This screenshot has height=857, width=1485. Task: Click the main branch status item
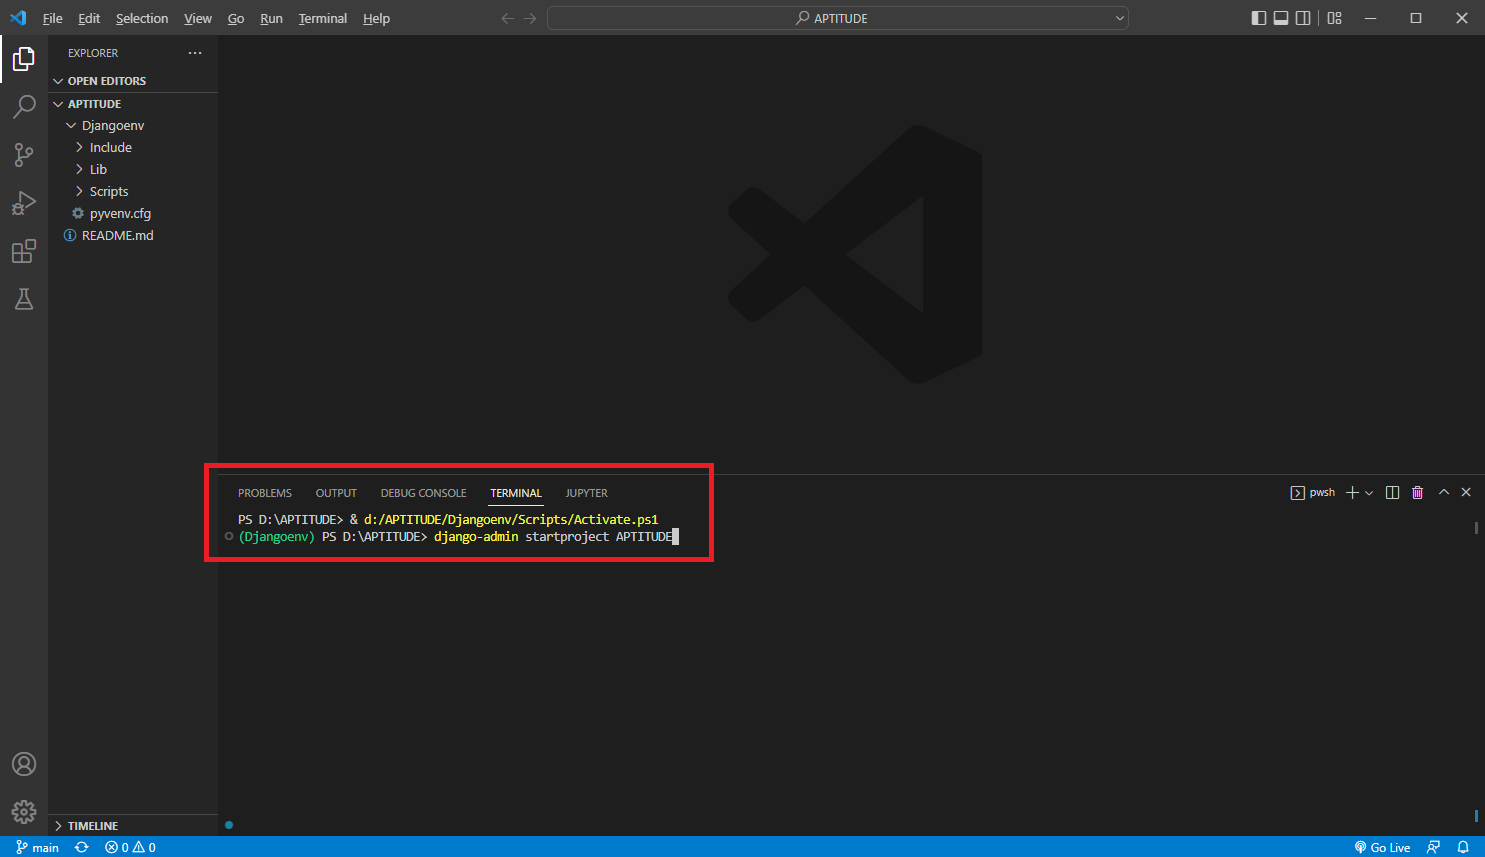37,847
